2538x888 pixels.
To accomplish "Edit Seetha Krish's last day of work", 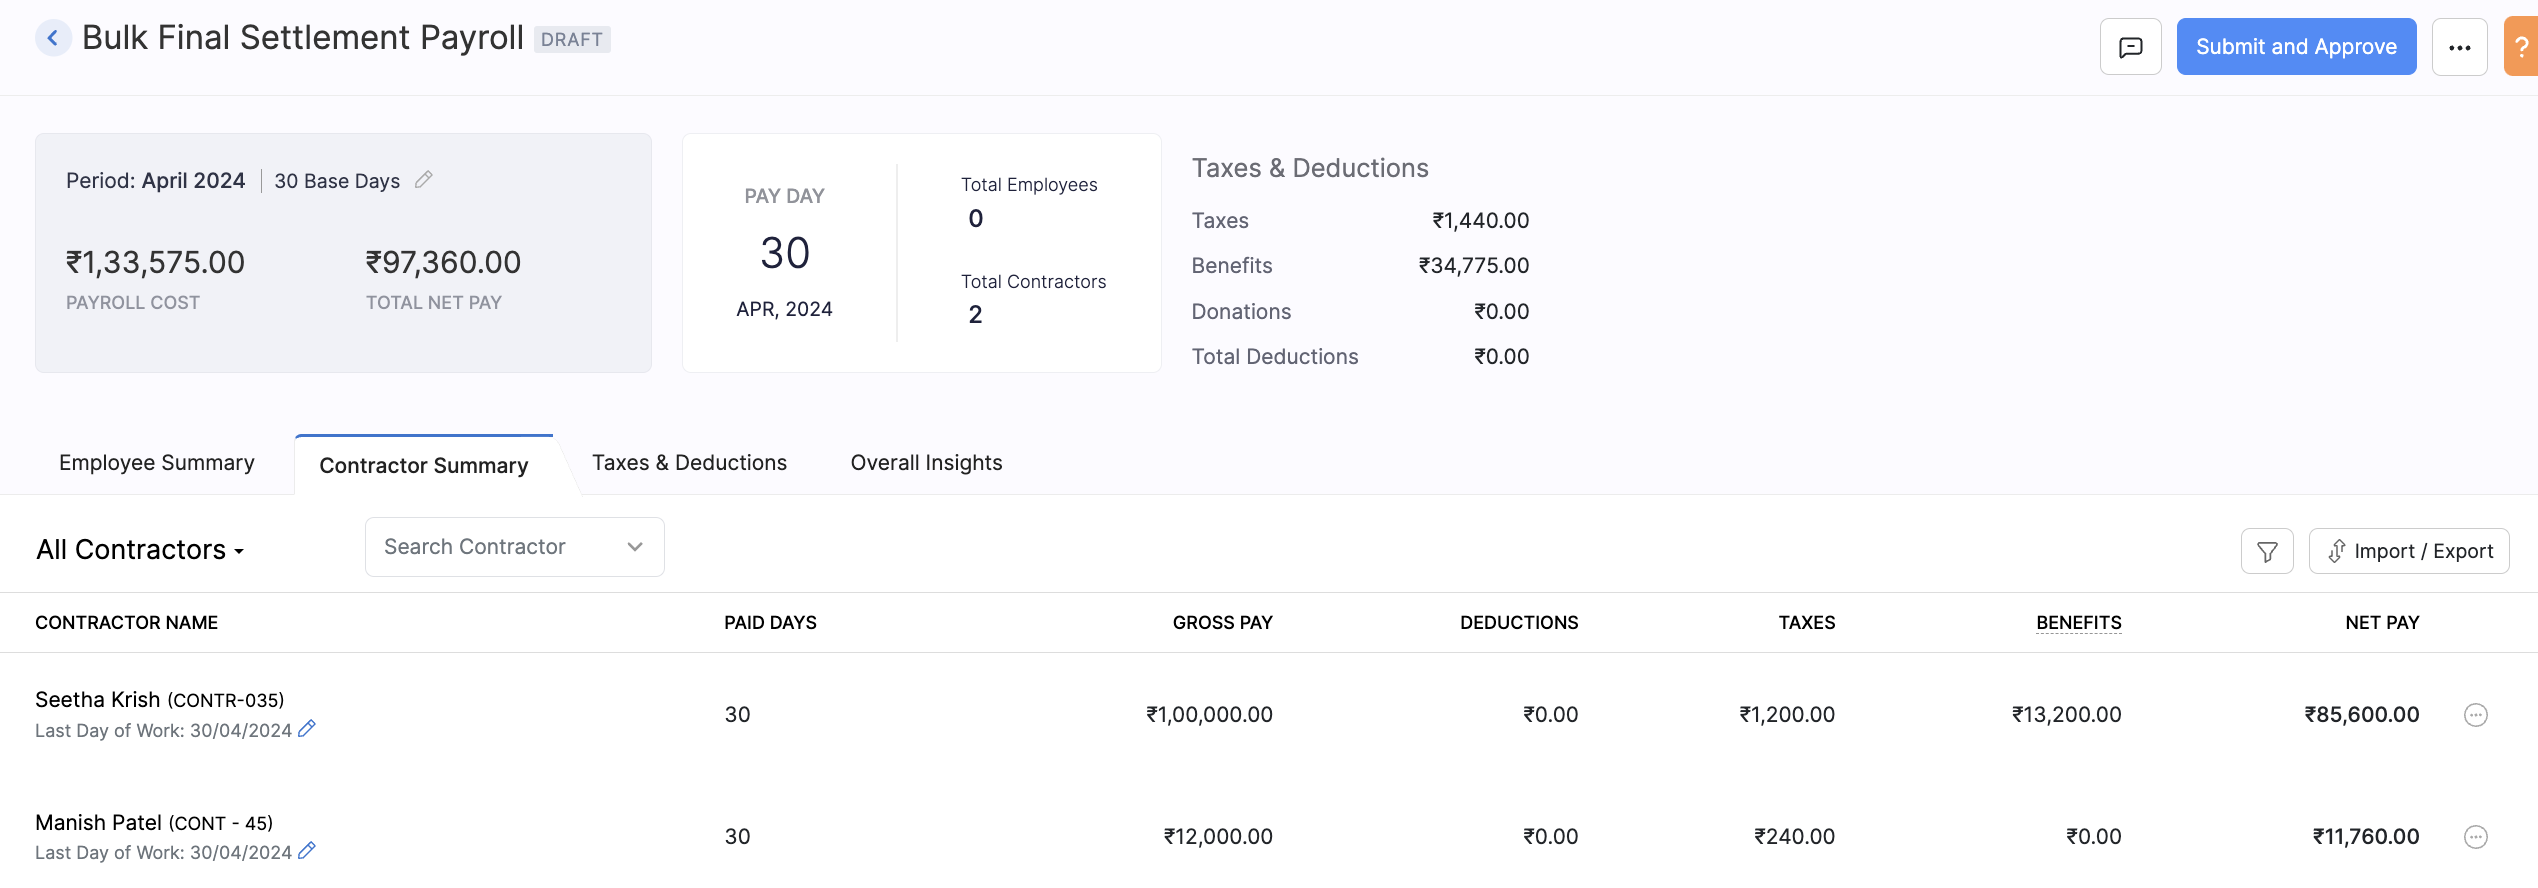I will coord(307,729).
